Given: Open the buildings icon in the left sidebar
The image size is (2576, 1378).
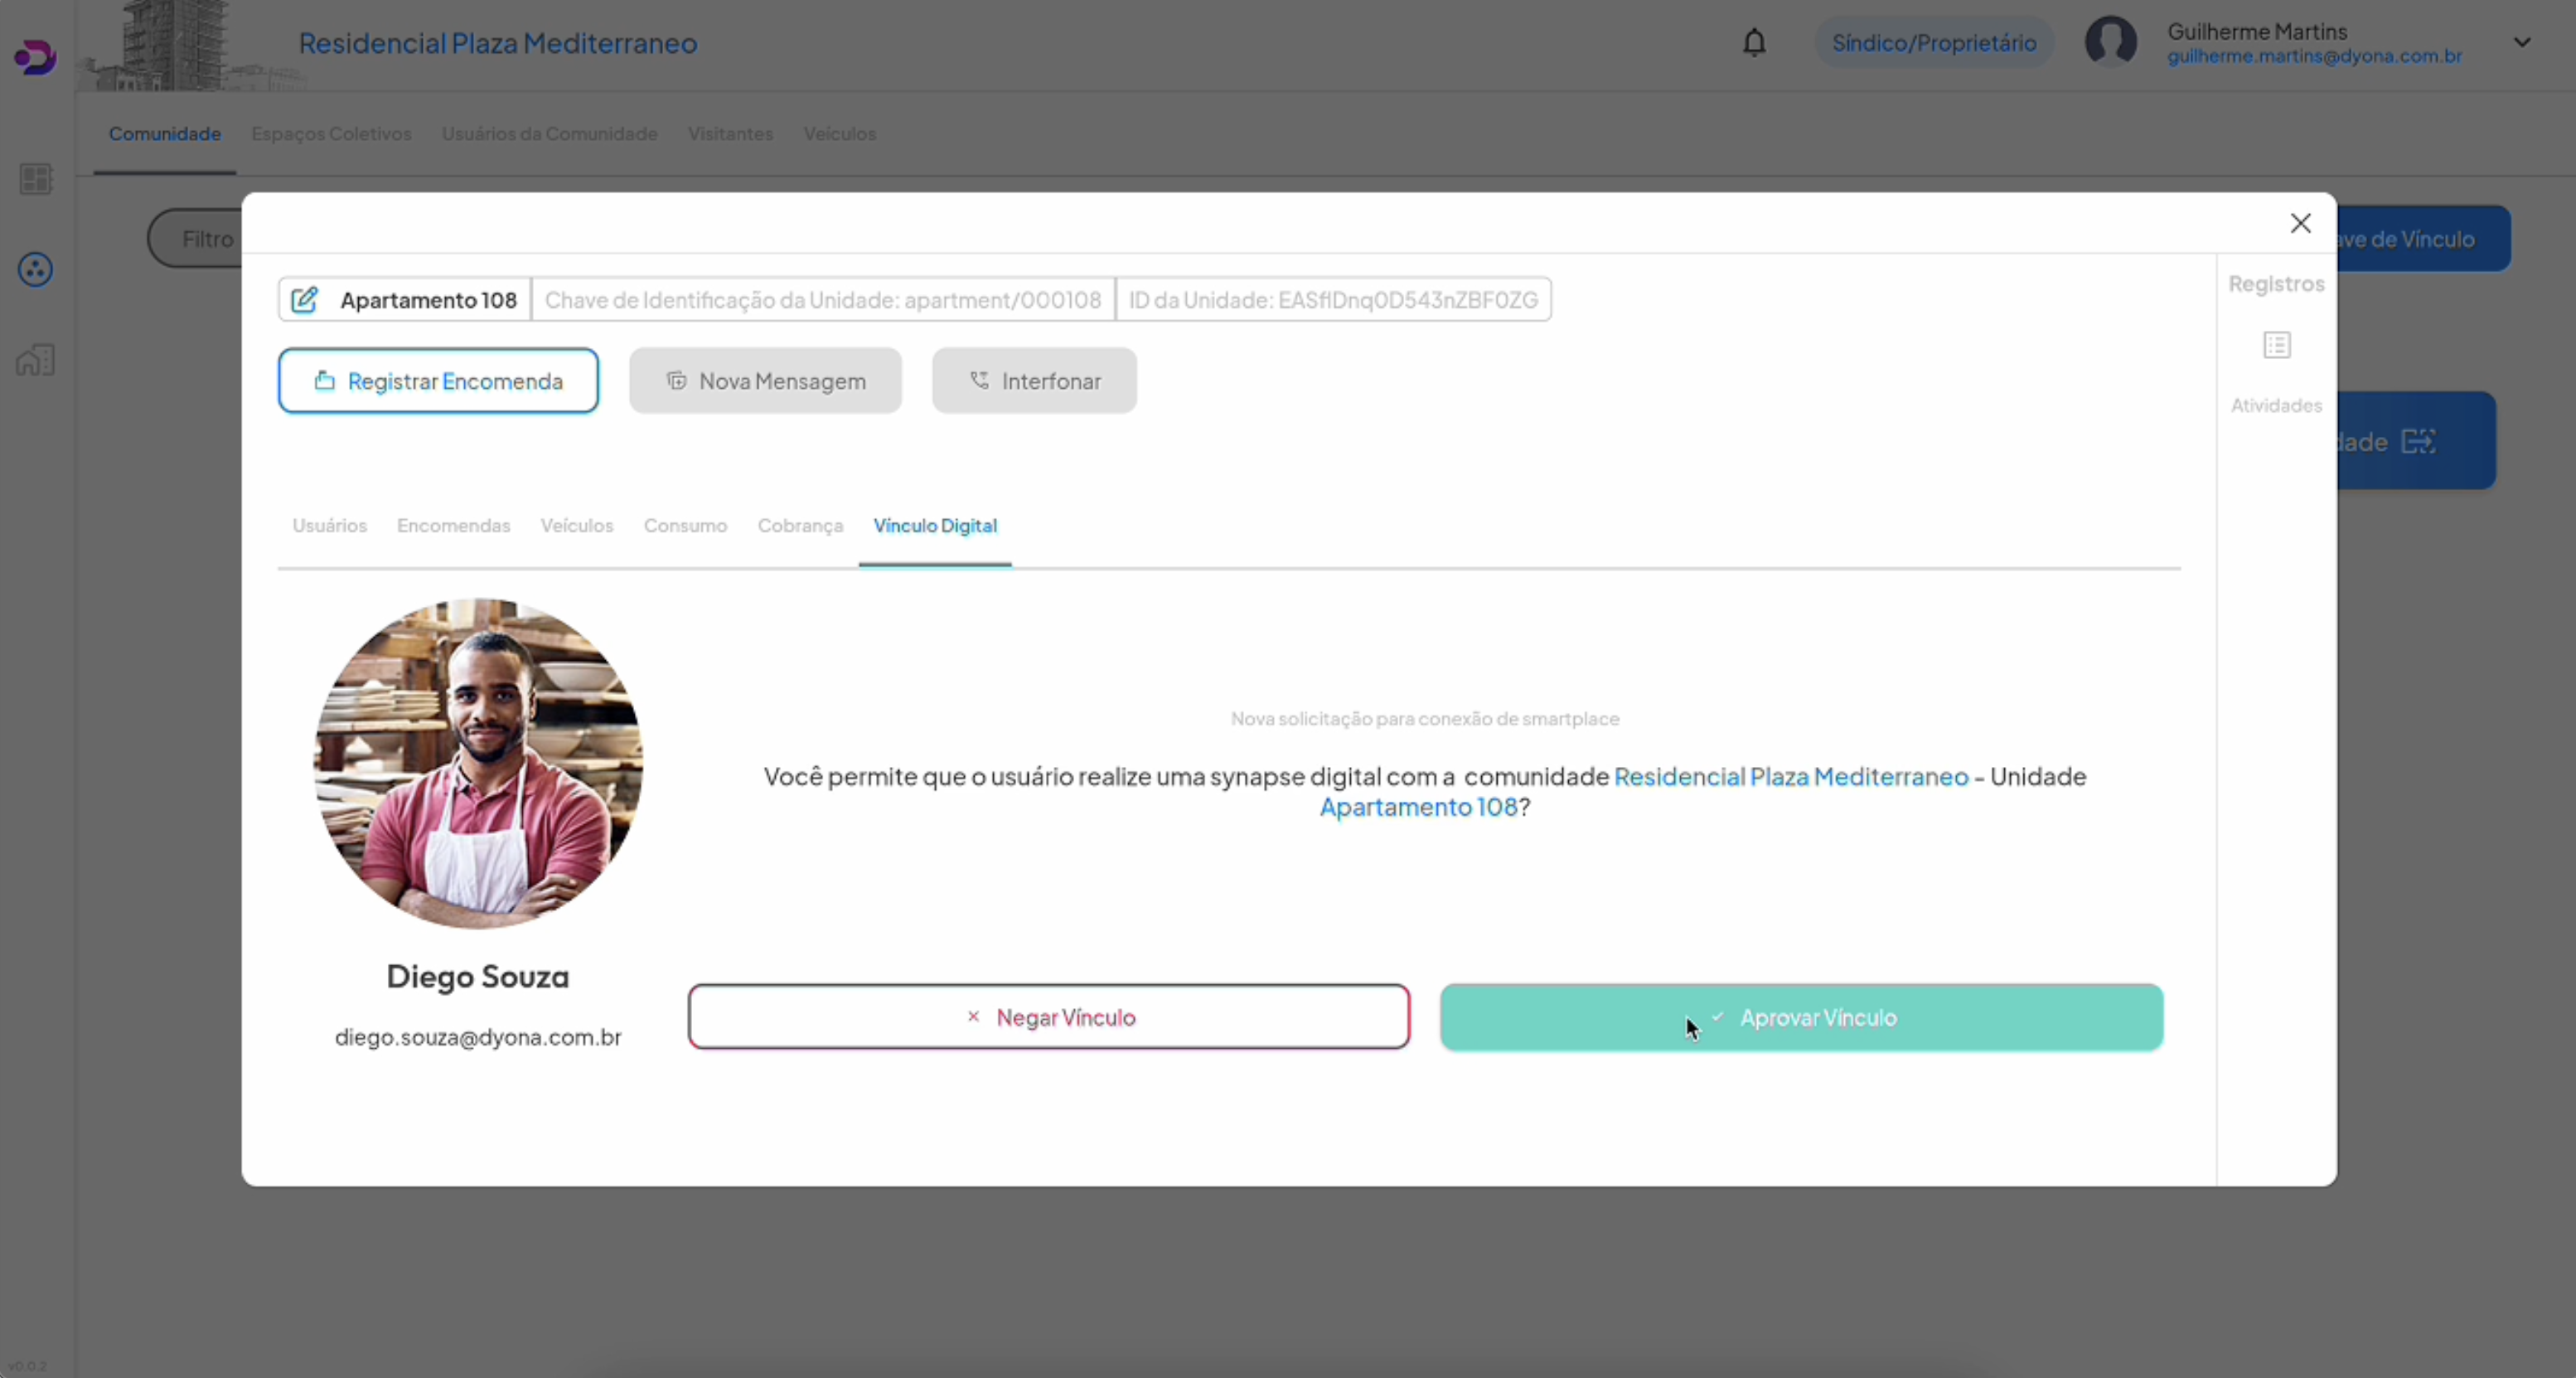Looking at the screenshot, I should tap(35, 360).
